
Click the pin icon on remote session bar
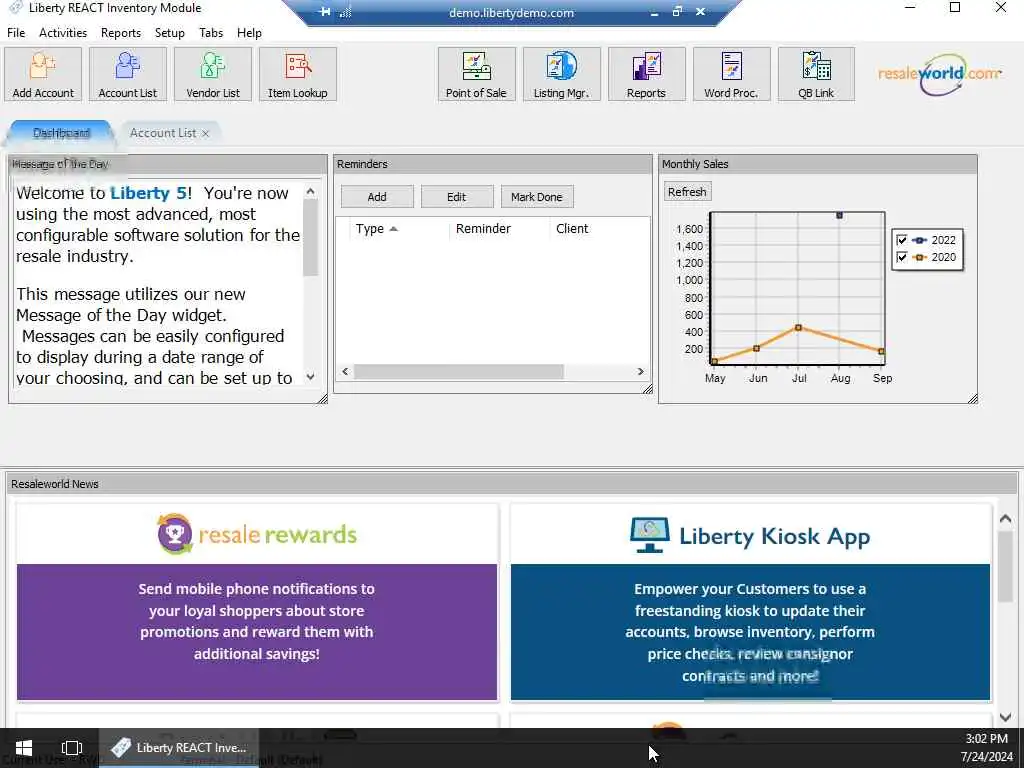click(325, 12)
